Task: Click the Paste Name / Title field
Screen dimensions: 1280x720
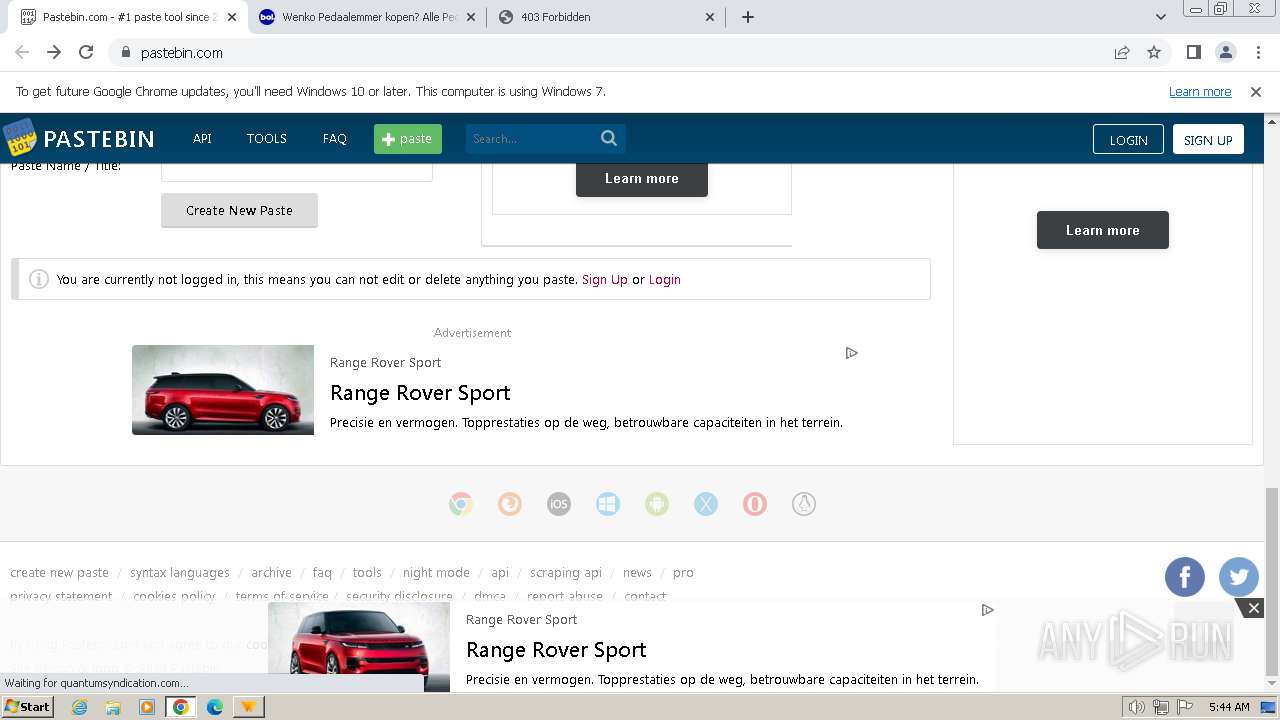Action: (297, 172)
